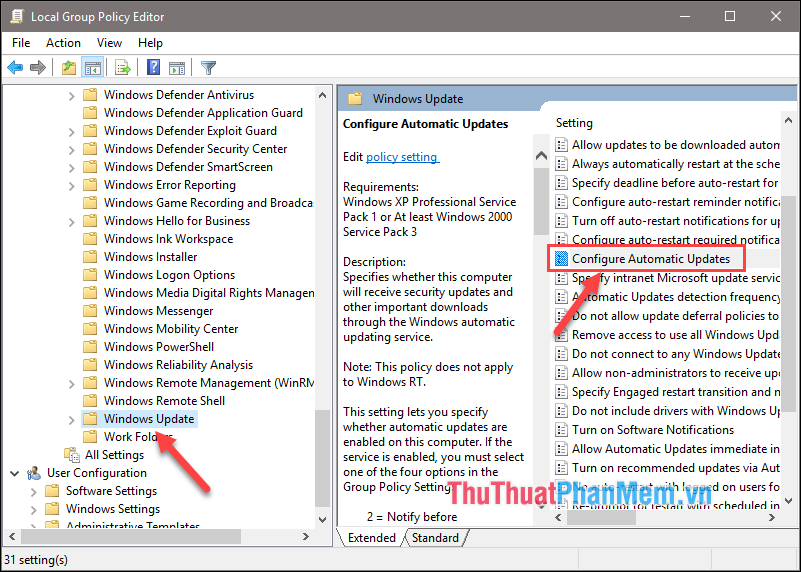
Task: Expand Windows Hello for Business node
Action: point(72,222)
